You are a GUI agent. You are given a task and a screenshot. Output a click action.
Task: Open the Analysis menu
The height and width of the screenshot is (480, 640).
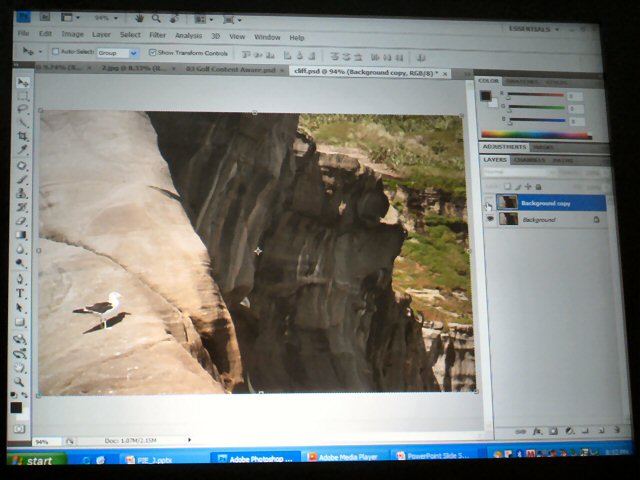click(189, 36)
